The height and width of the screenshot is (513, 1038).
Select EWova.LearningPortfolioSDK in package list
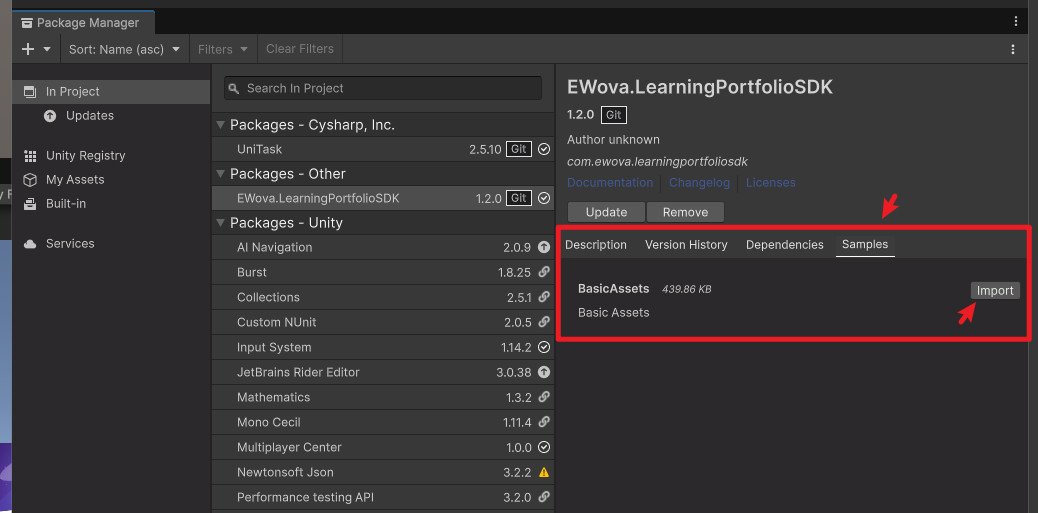click(383, 198)
